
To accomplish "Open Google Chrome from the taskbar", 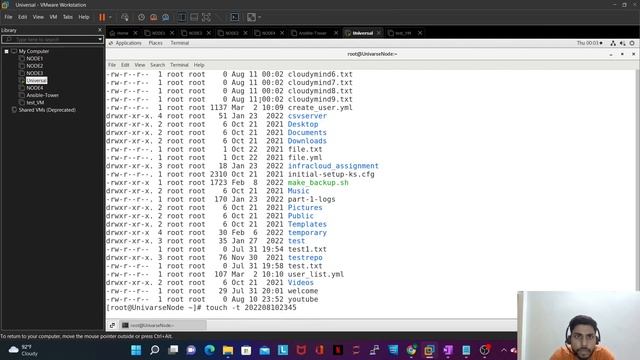I will coord(411,350).
